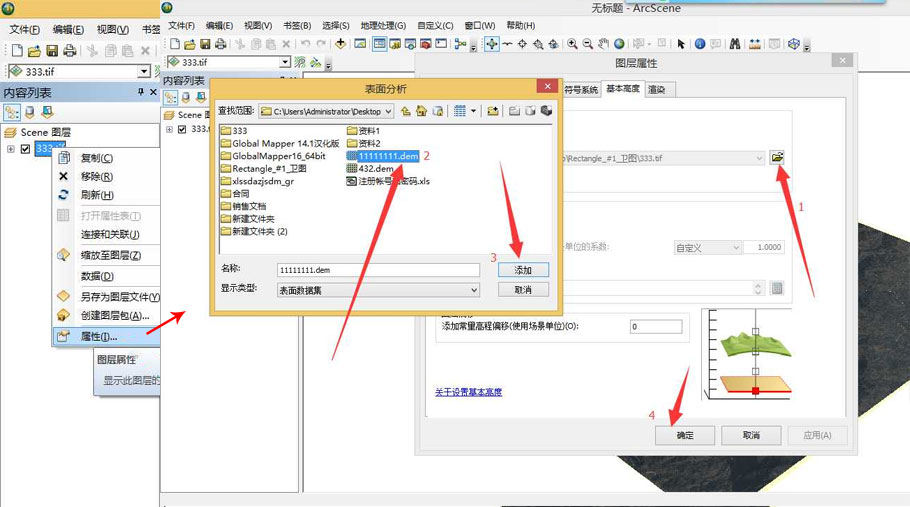Choose 属性(I)... in context menu
The width and height of the screenshot is (910, 507).
99,336
